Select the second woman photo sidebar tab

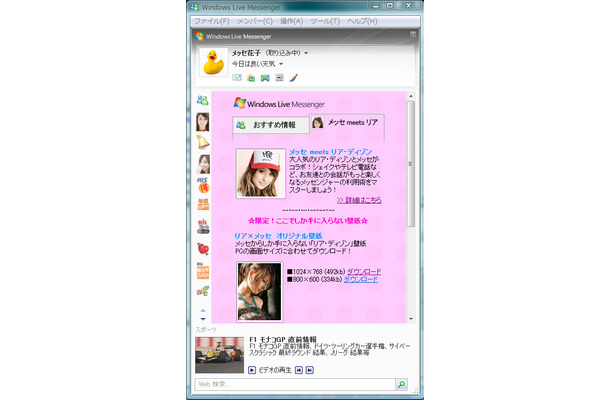click(x=203, y=164)
